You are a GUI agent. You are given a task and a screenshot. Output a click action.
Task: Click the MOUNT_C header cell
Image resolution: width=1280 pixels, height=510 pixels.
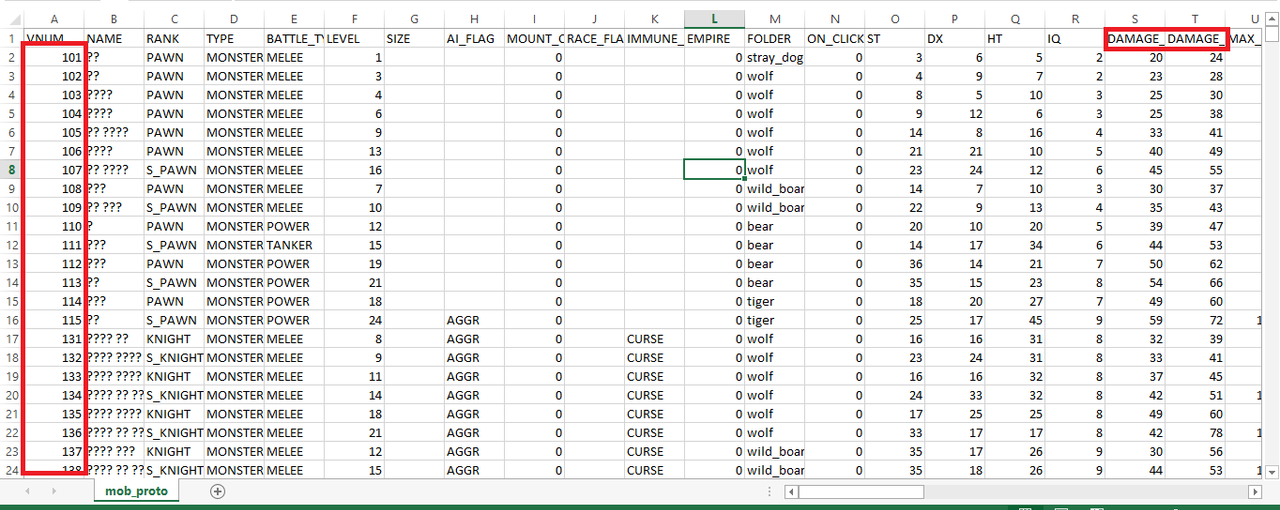[534, 38]
